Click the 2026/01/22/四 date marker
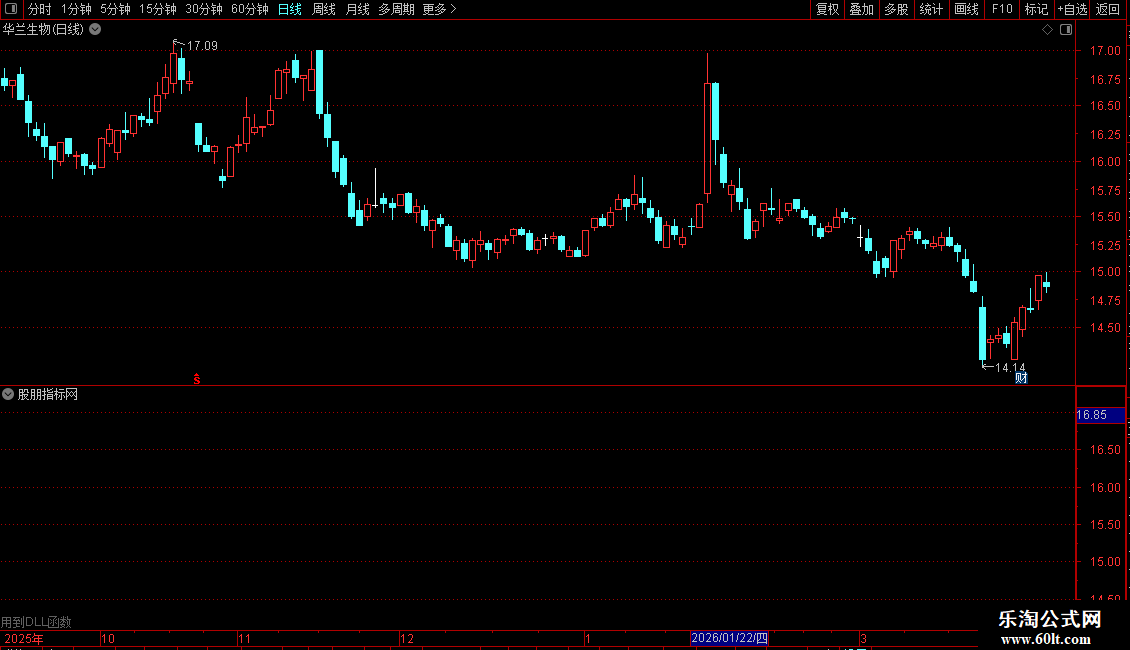 (729, 638)
